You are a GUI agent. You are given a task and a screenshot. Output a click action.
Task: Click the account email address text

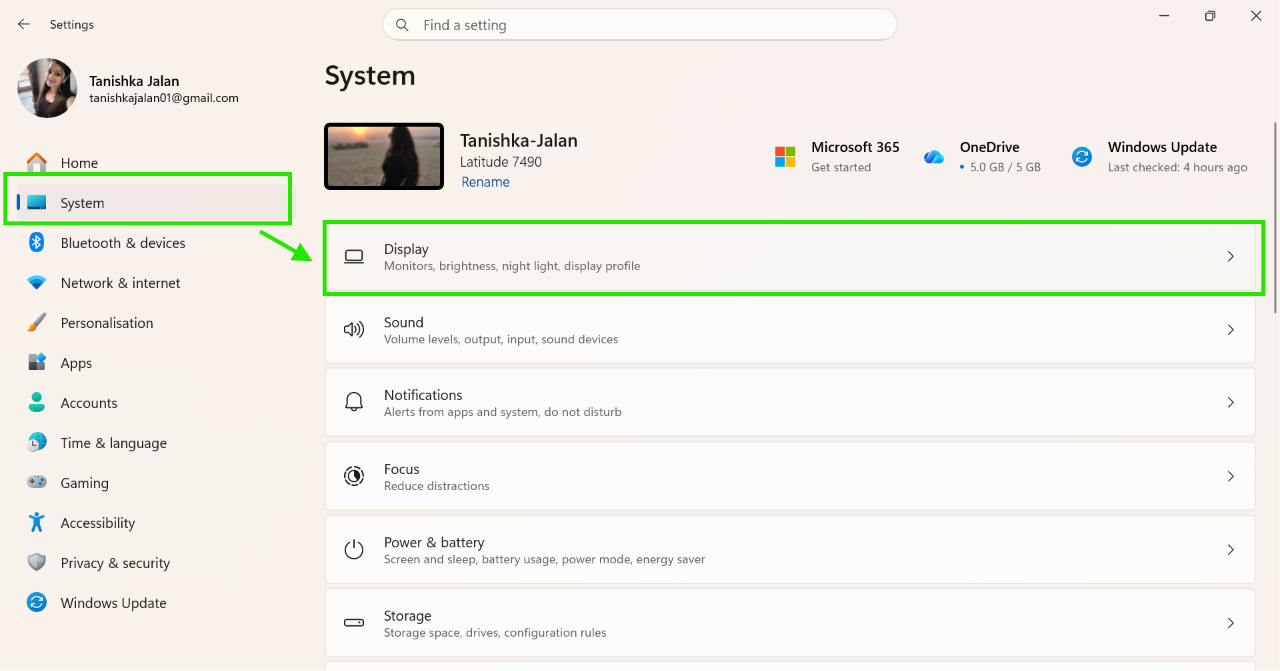click(x=164, y=98)
